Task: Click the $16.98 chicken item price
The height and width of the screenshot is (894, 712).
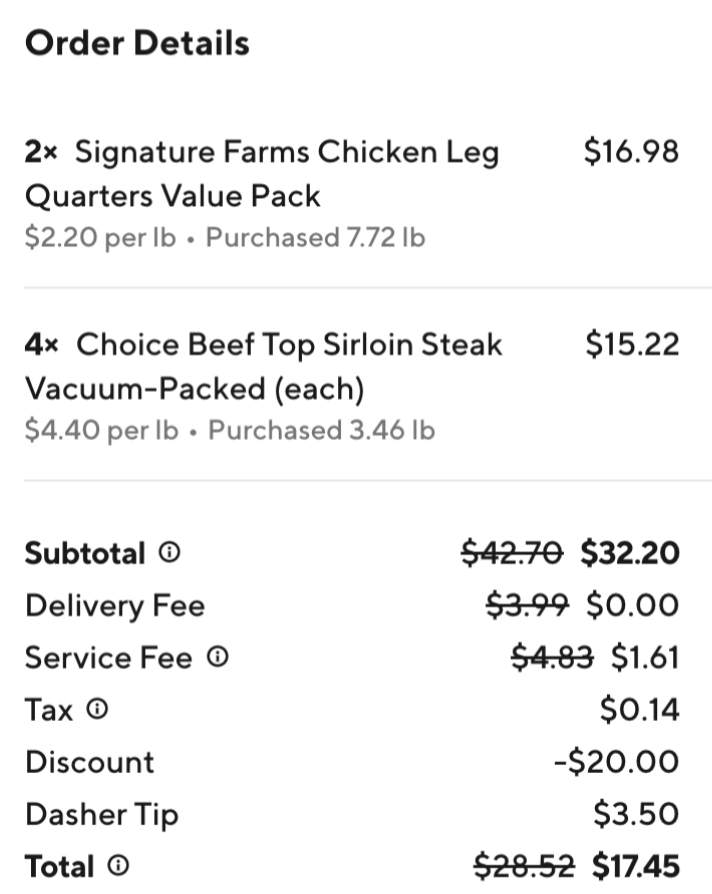Action: pos(631,152)
